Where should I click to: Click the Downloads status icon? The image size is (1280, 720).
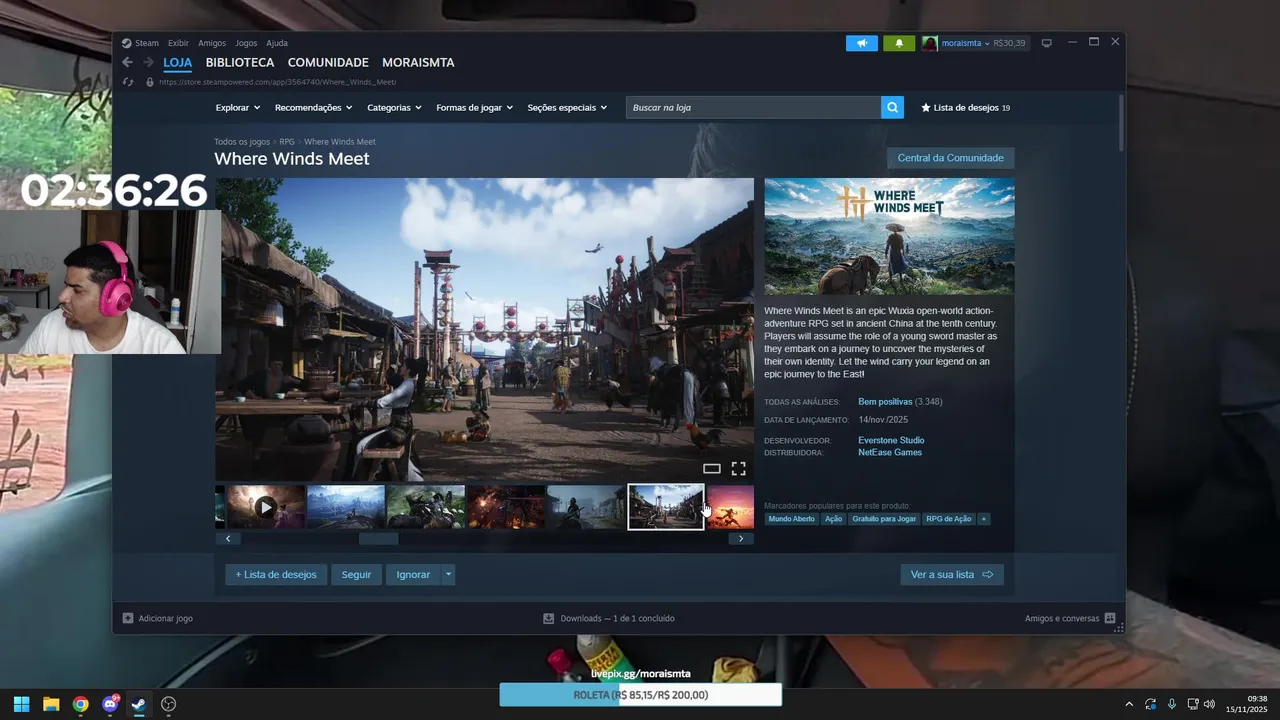(x=548, y=618)
